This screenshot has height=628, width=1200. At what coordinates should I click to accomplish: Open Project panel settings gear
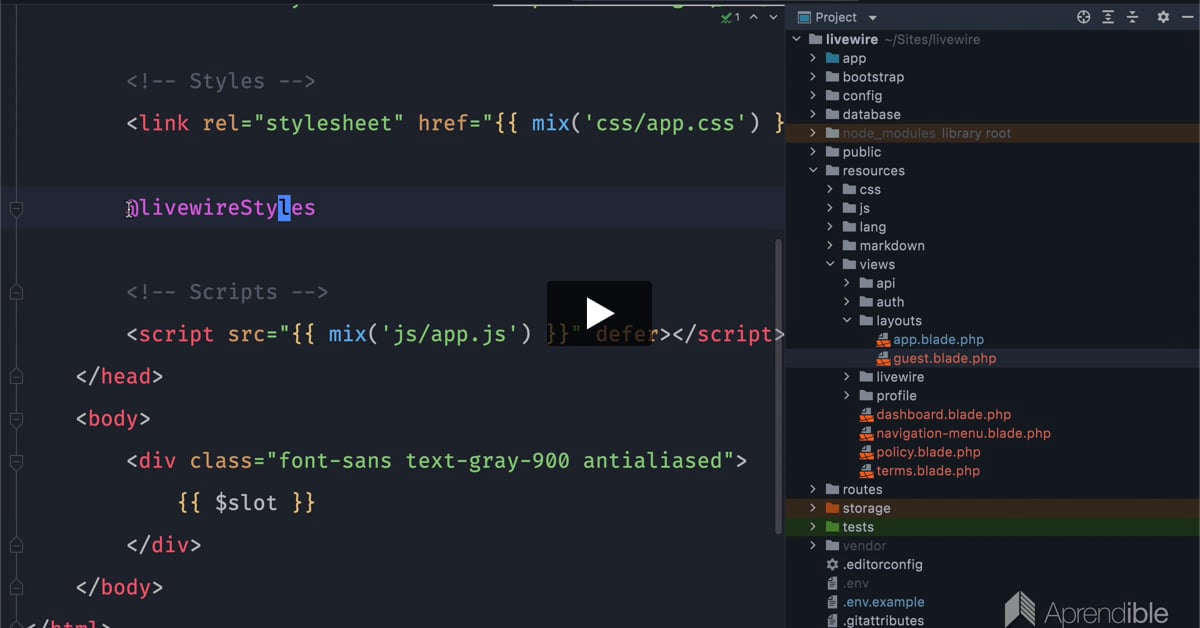[x=1162, y=17]
